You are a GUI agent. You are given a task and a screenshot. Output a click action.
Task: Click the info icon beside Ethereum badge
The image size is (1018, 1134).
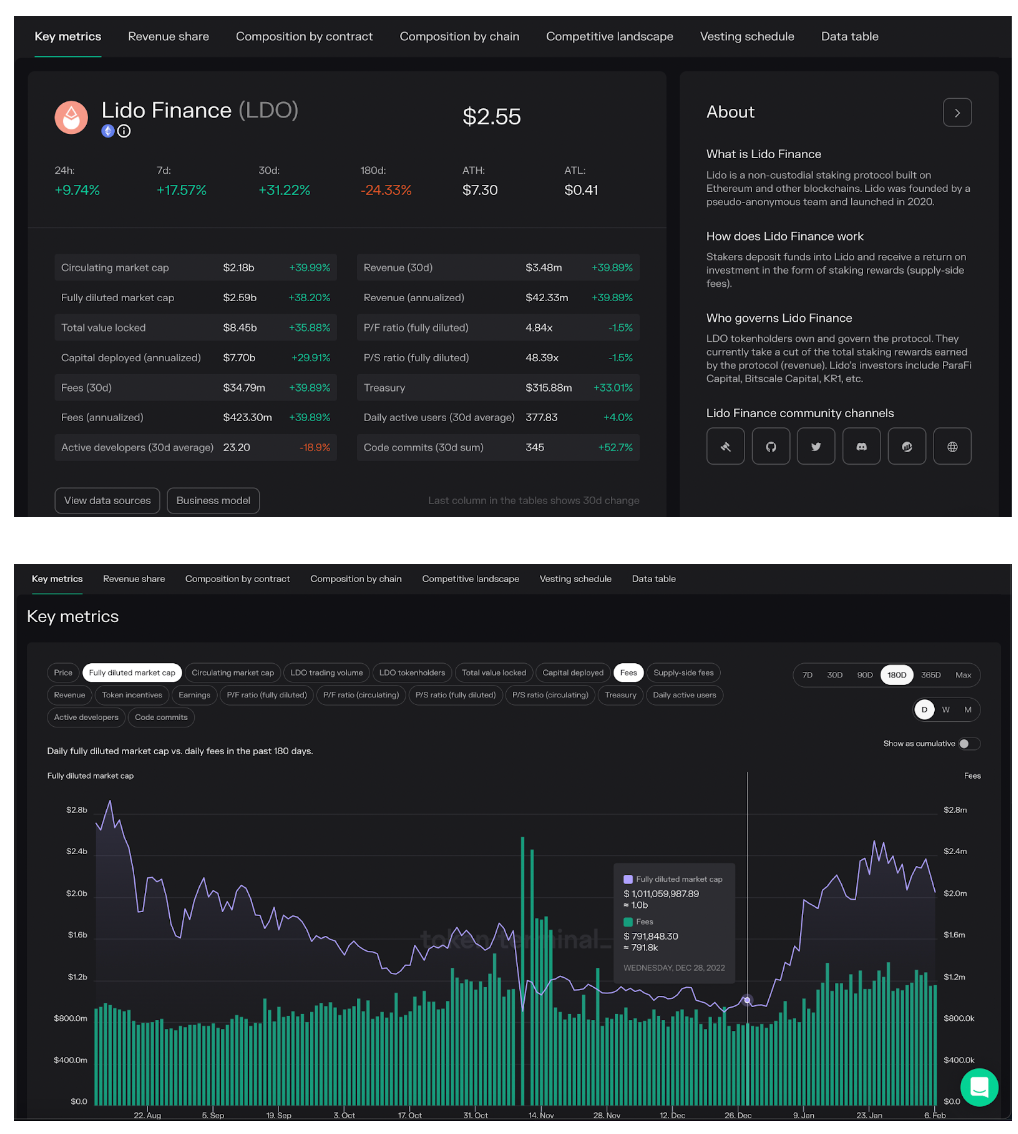124,131
